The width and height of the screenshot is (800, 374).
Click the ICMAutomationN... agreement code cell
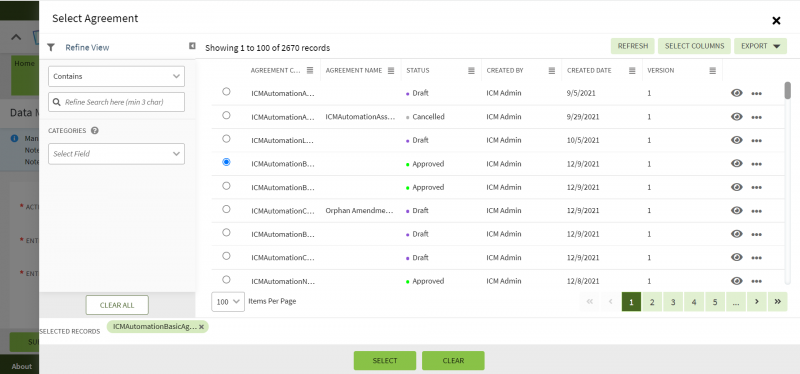[x=283, y=281]
